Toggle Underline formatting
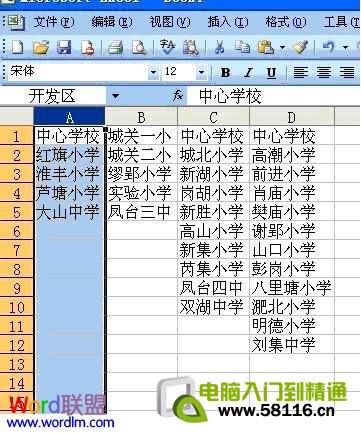This screenshot has width=361, height=433. [271, 72]
